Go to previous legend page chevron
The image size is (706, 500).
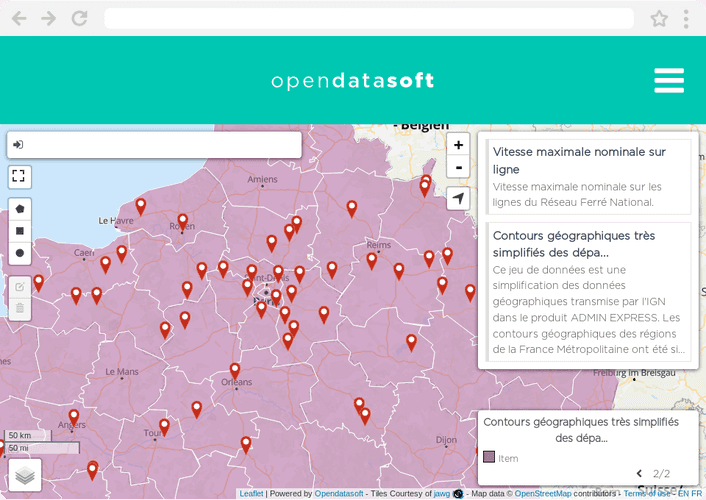[x=639, y=473]
